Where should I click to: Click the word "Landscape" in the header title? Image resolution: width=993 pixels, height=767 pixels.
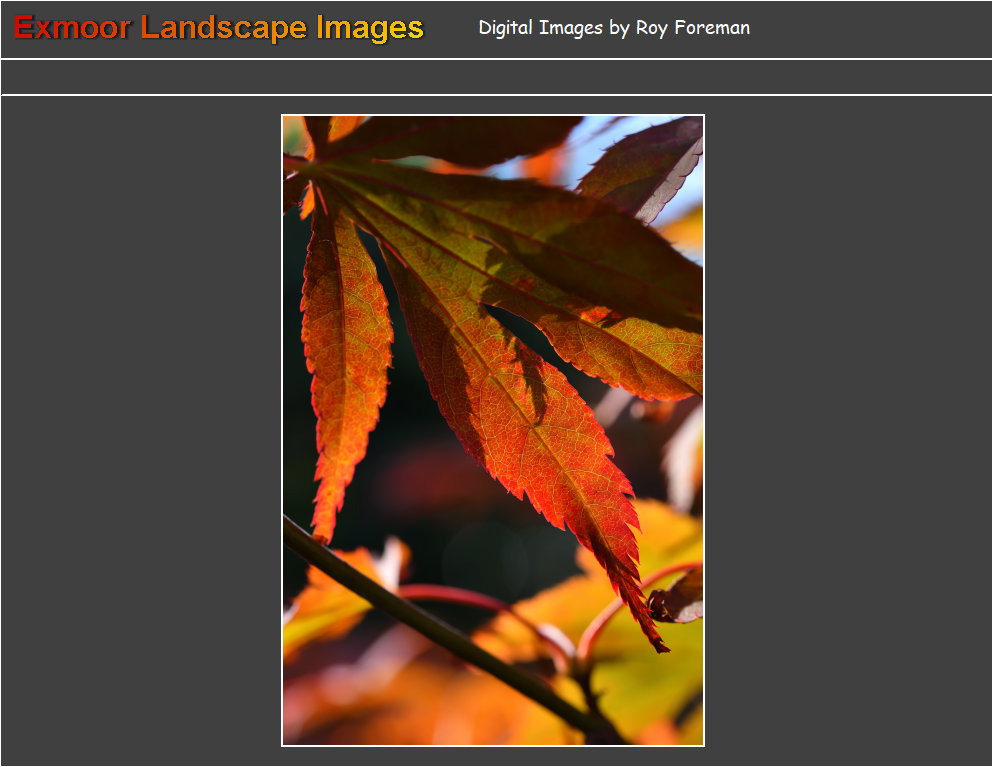[224, 28]
